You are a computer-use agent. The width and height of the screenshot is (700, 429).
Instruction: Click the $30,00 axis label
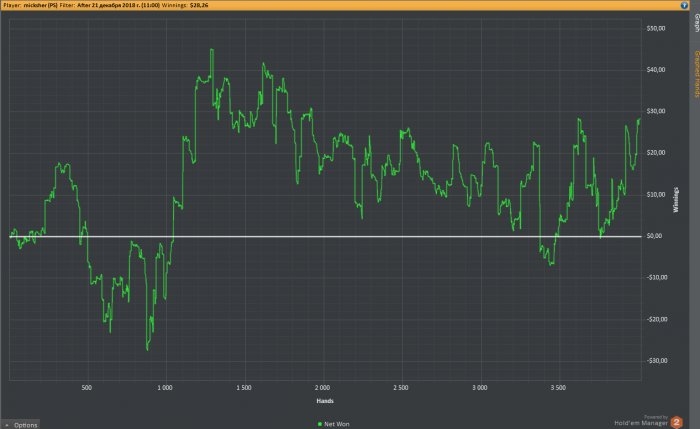tap(655, 111)
